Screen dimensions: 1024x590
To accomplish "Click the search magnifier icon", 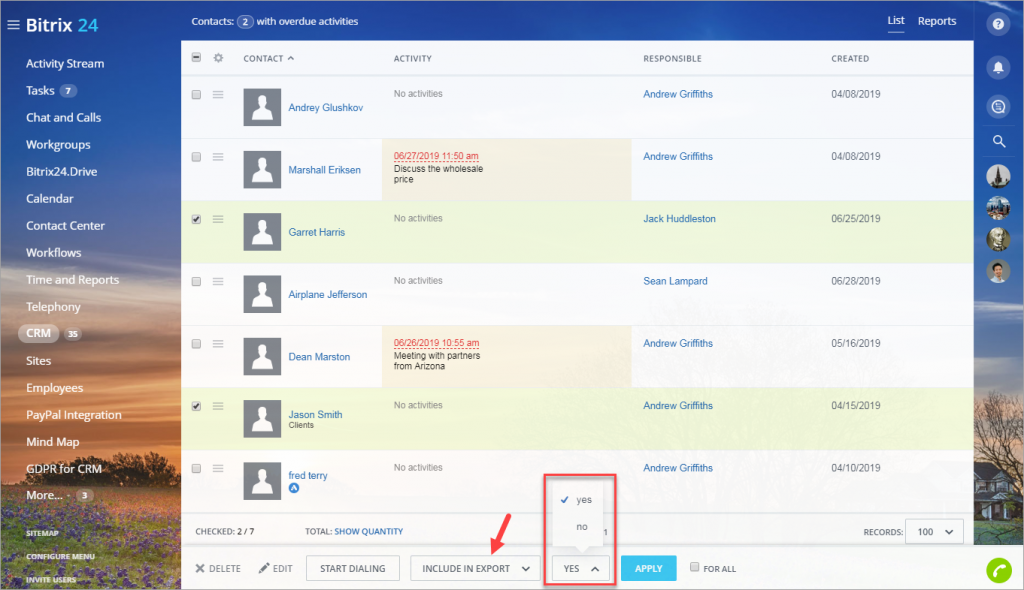I will [999, 141].
